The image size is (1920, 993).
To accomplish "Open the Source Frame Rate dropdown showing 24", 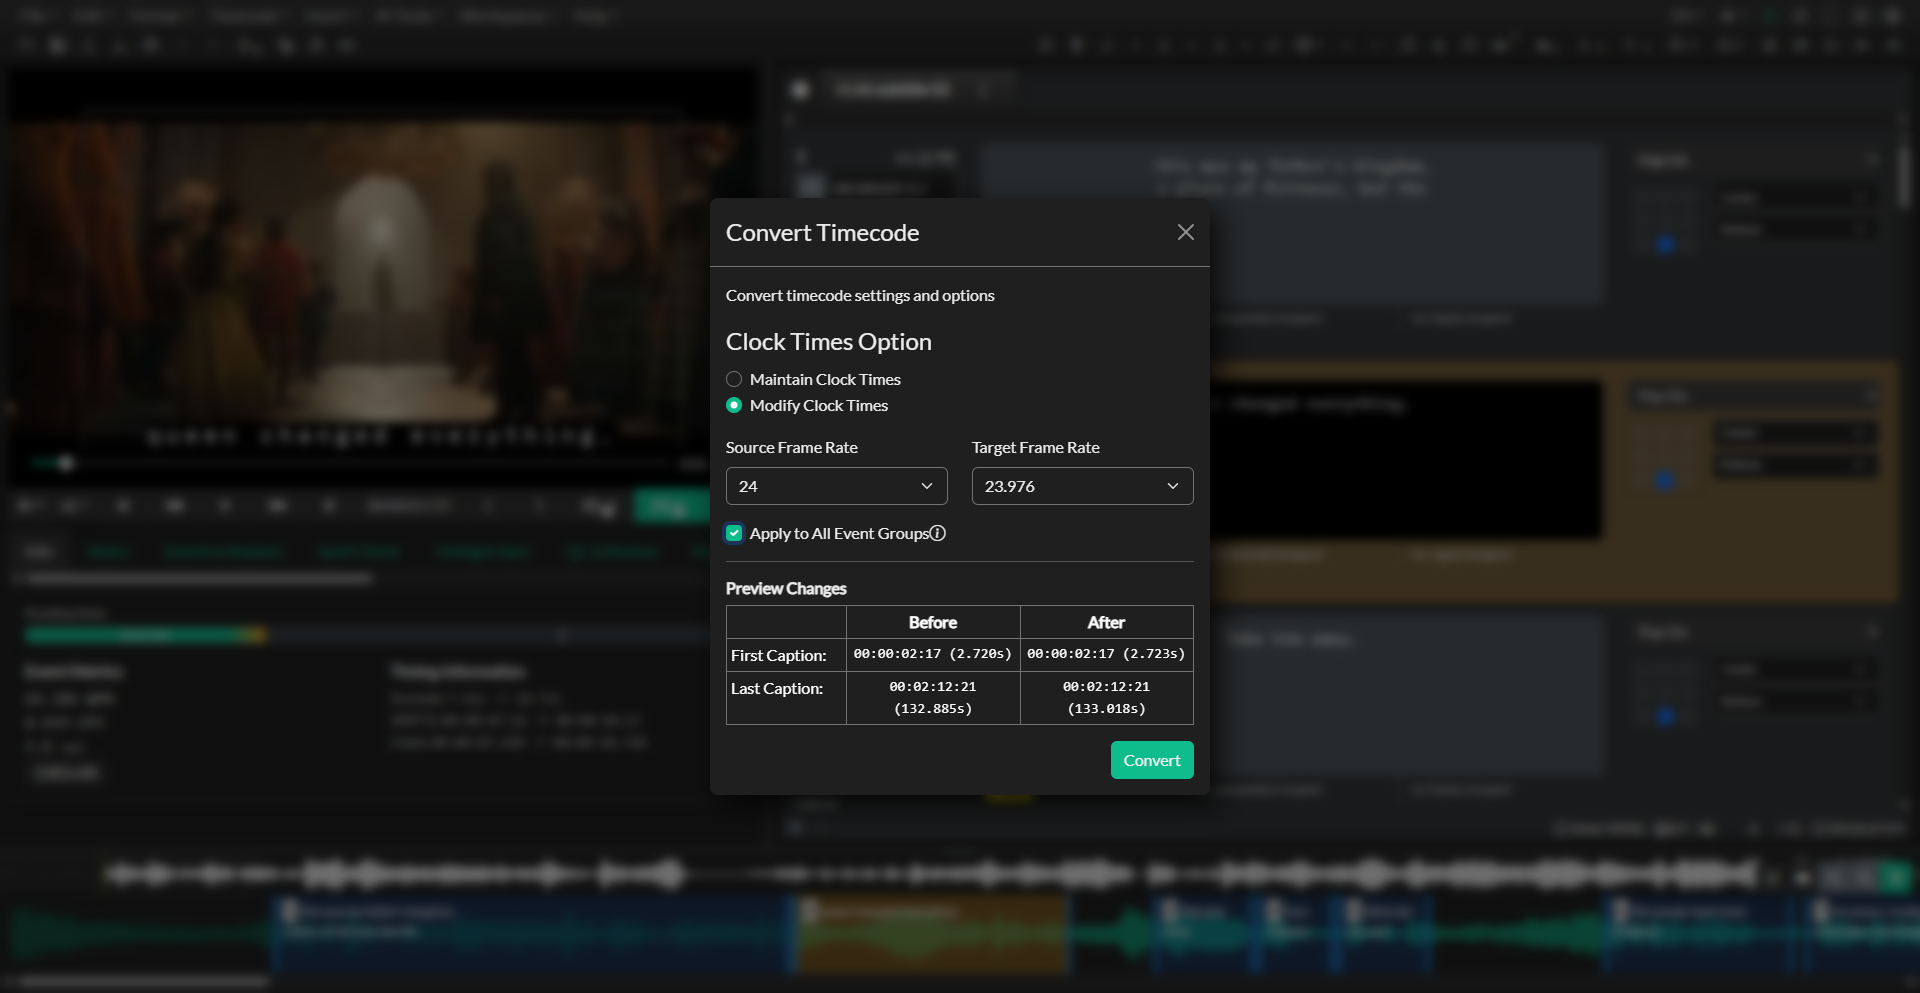I will point(836,486).
